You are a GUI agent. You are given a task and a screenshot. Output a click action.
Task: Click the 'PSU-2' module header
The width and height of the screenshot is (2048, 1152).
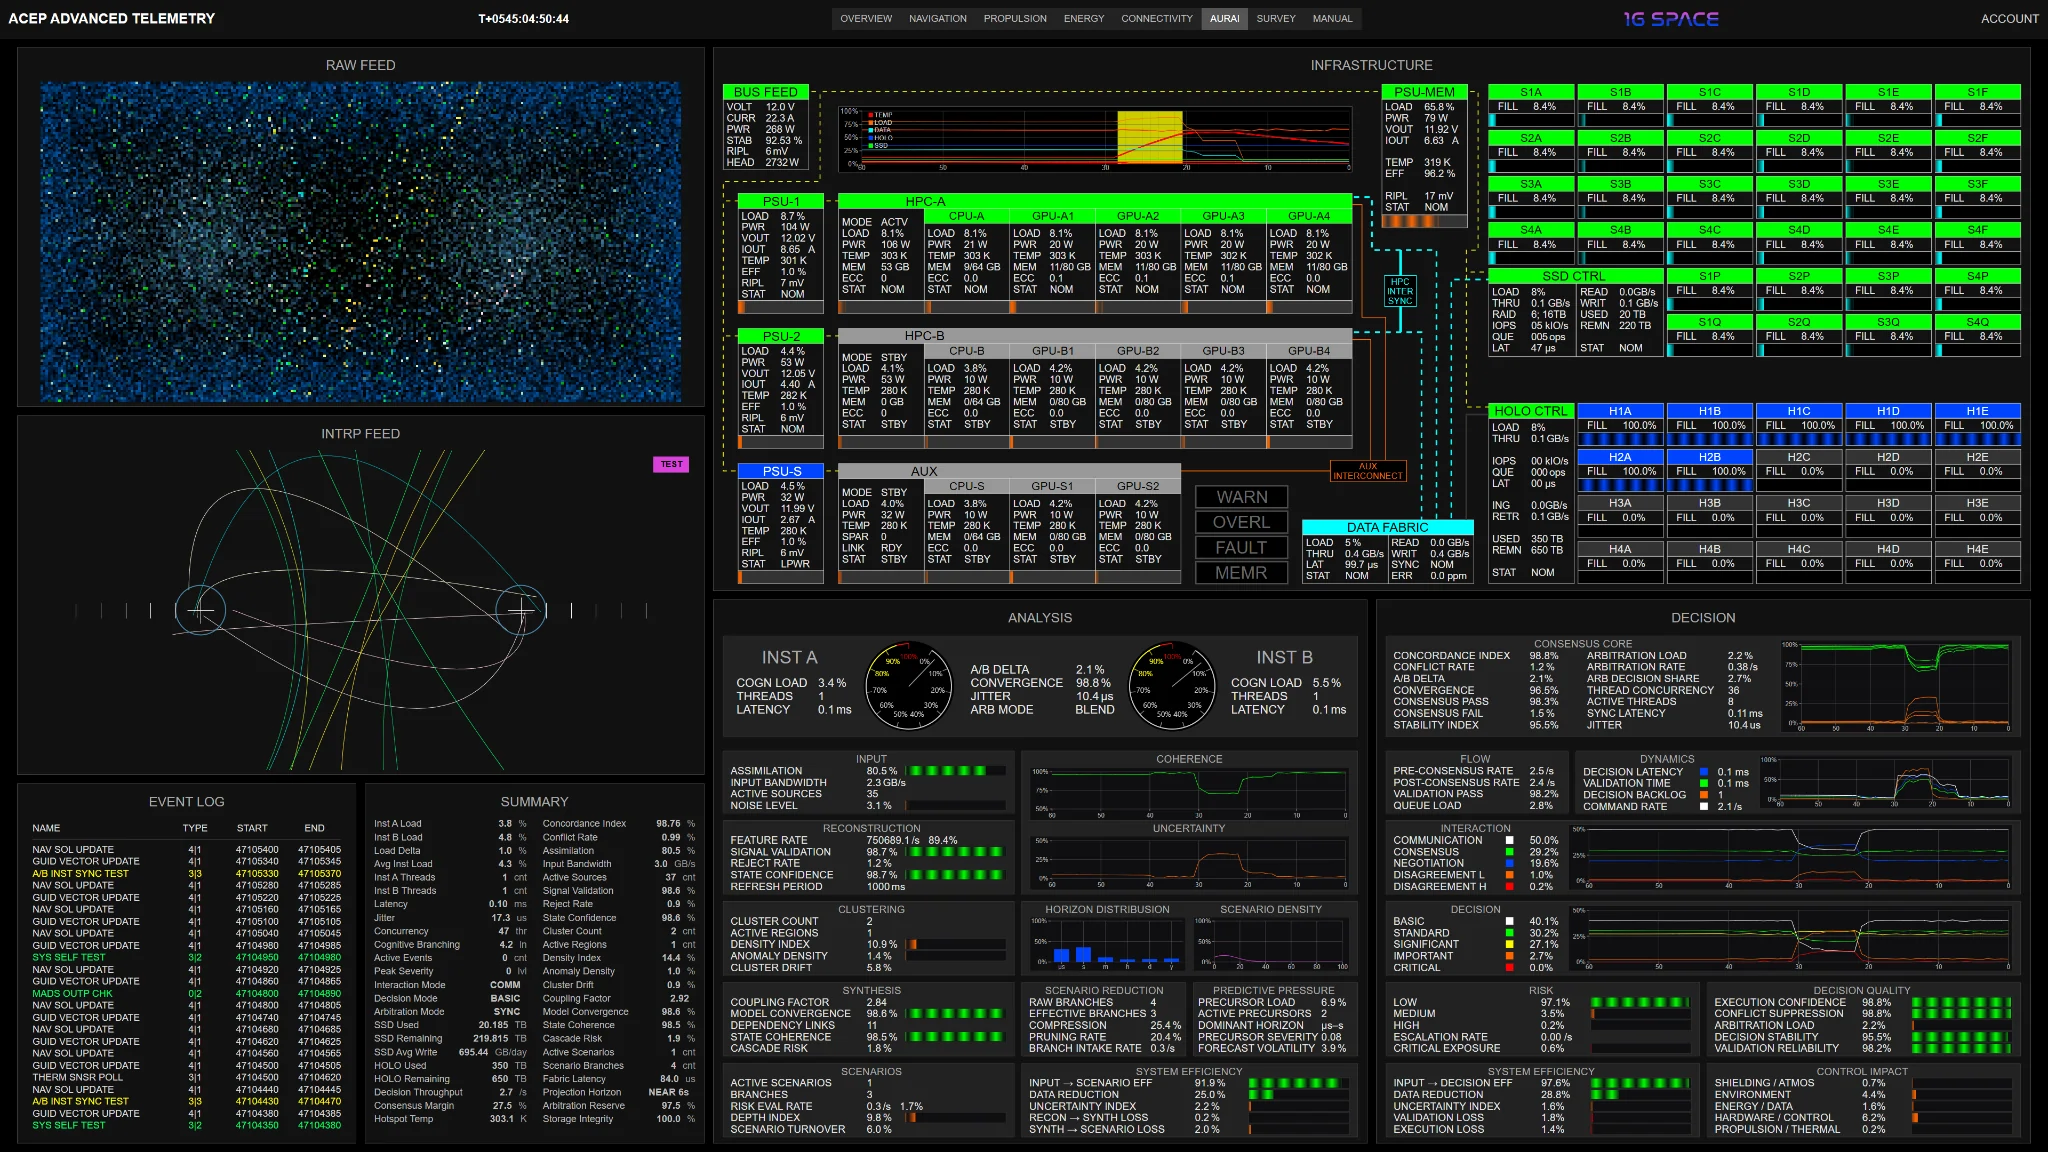point(780,336)
